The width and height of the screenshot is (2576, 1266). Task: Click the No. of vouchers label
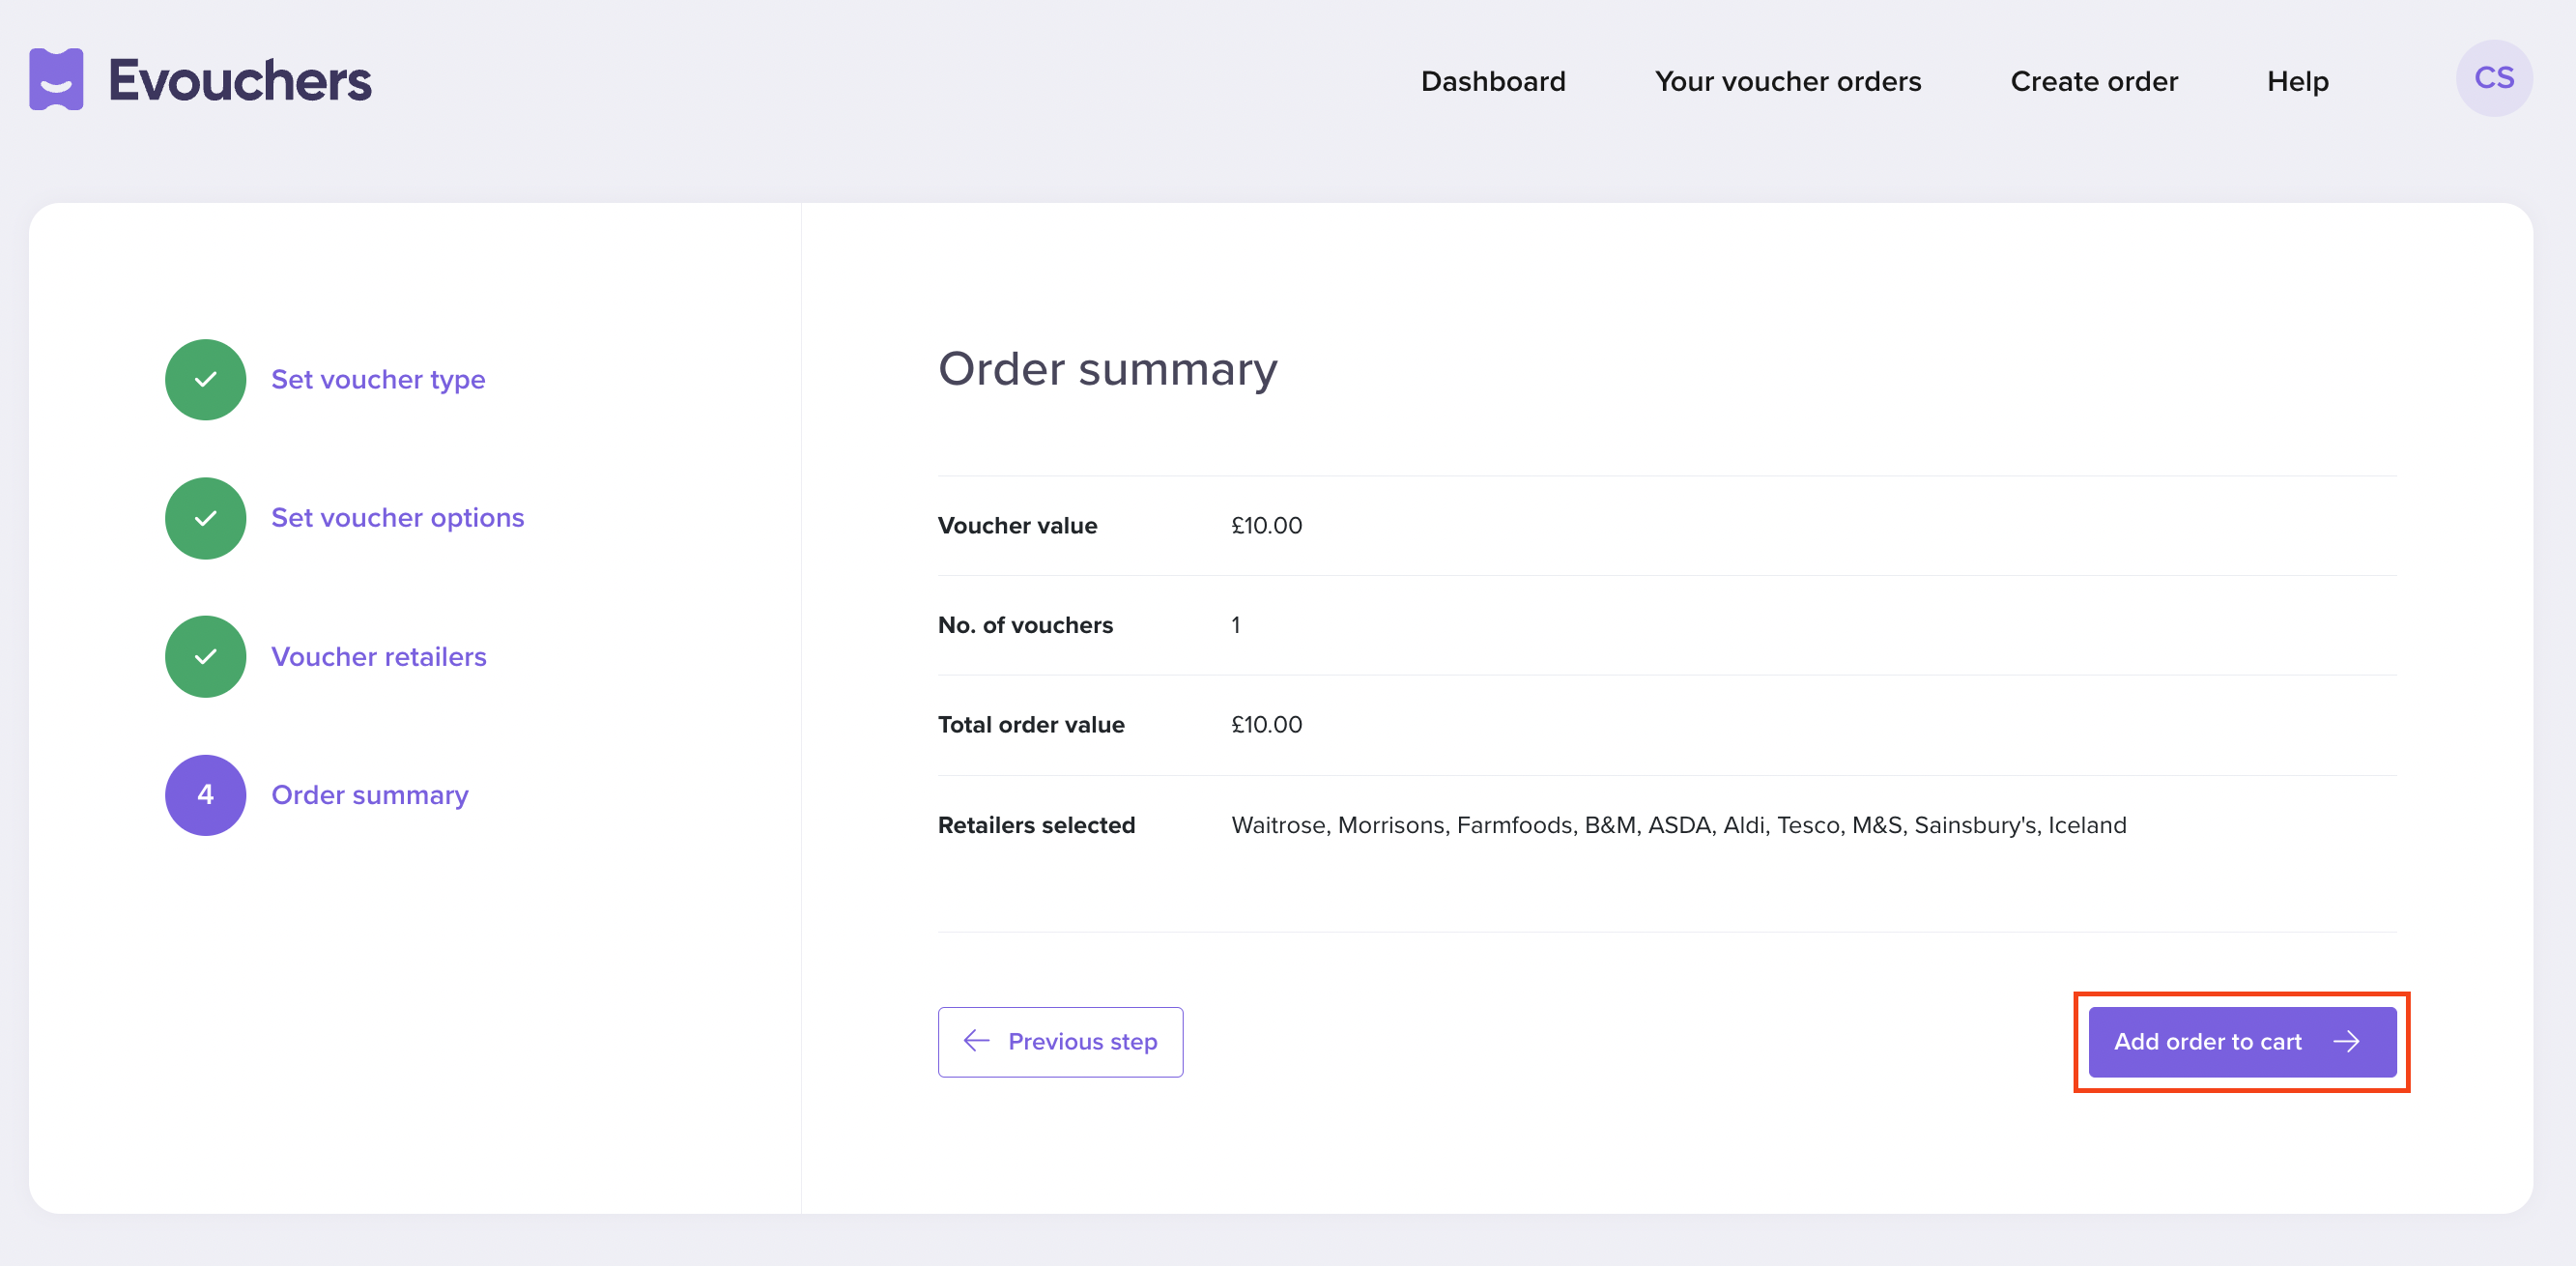[1025, 625]
